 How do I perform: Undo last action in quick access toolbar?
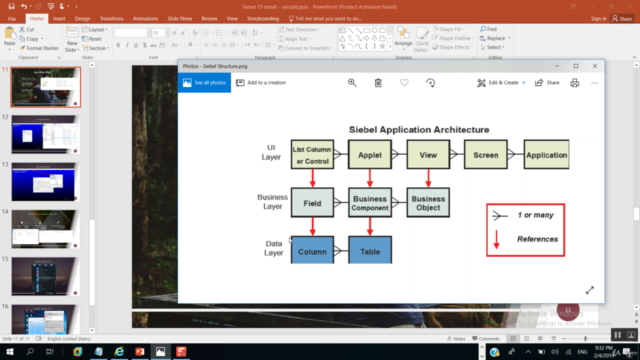[24, 7]
